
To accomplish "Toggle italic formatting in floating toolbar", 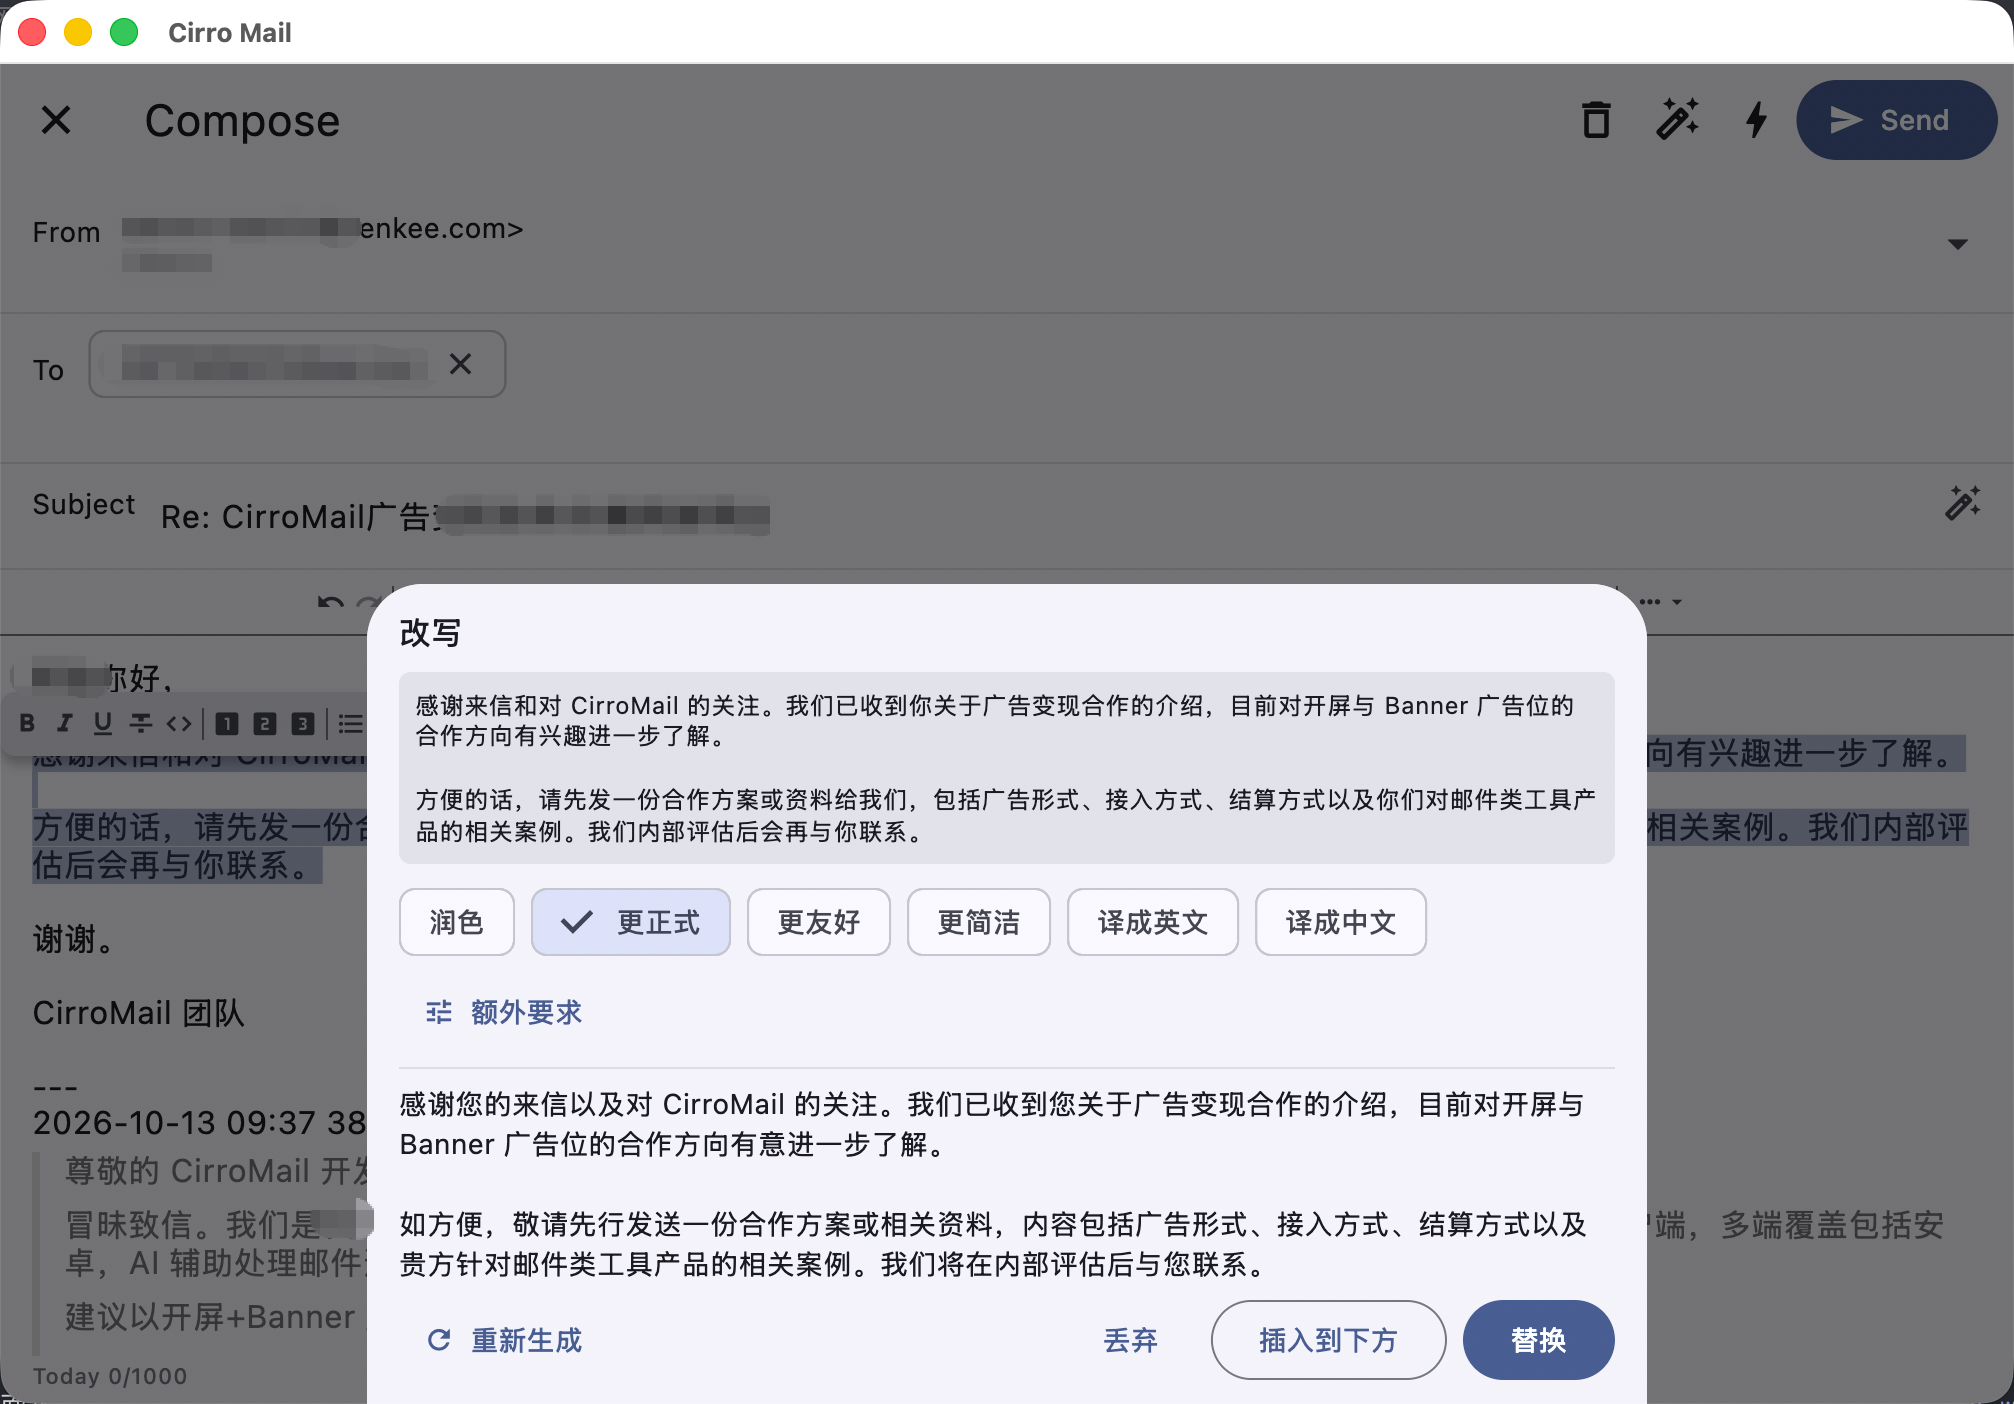I will 65,723.
